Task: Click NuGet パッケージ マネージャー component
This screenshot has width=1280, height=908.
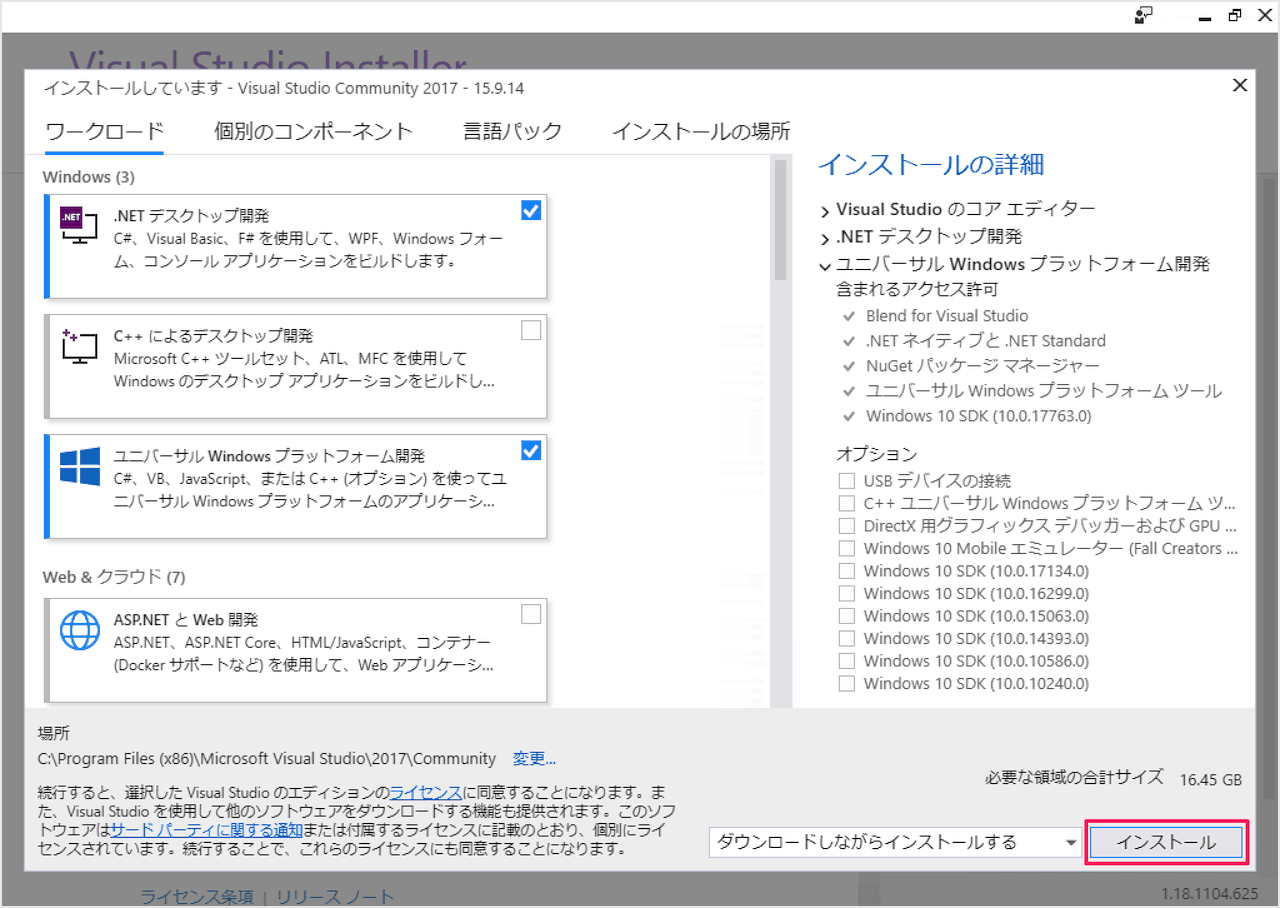Action: 983,366
